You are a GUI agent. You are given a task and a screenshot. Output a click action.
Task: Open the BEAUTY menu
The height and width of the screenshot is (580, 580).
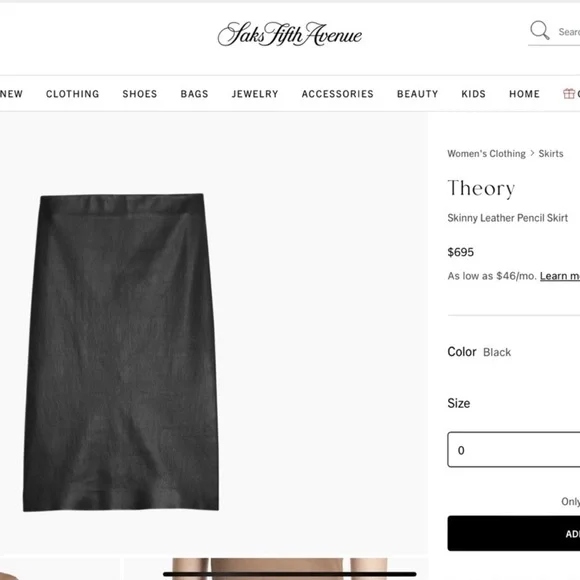pos(418,94)
